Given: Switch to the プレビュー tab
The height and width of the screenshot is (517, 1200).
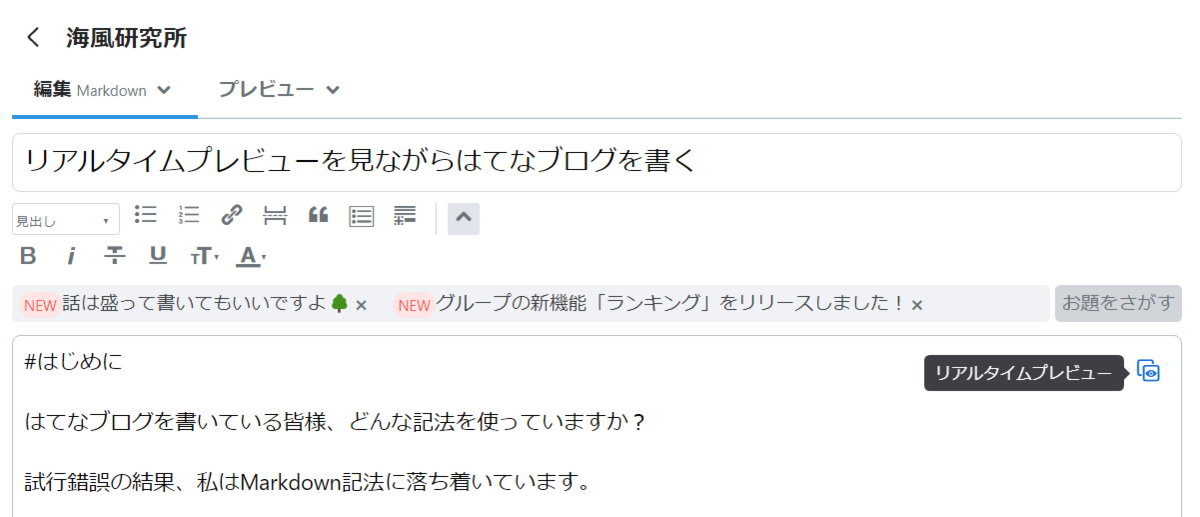Looking at the screenshot, I should (279, 90).
